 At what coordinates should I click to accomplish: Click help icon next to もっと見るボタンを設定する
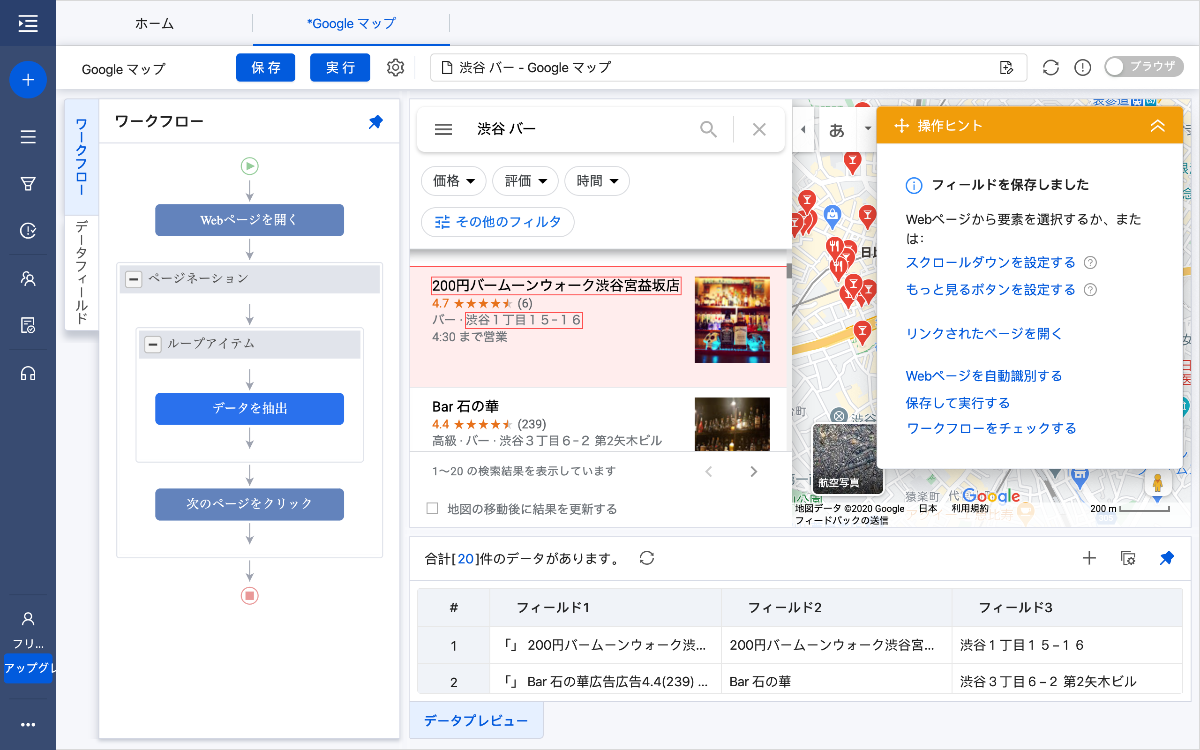tap(1090, 290)
